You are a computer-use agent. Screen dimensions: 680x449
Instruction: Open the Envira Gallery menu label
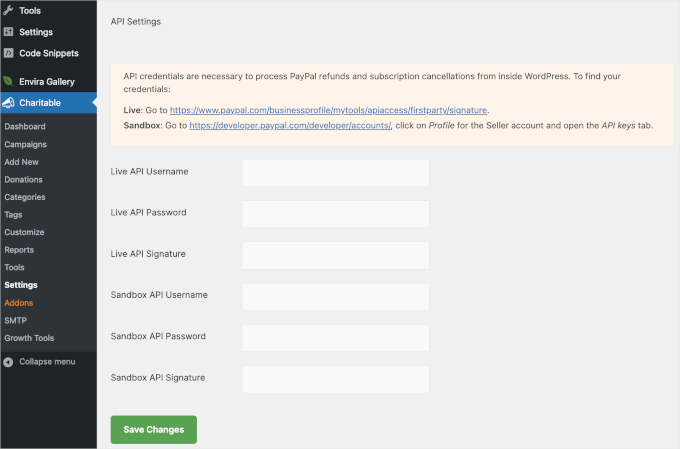pos(47,82)
